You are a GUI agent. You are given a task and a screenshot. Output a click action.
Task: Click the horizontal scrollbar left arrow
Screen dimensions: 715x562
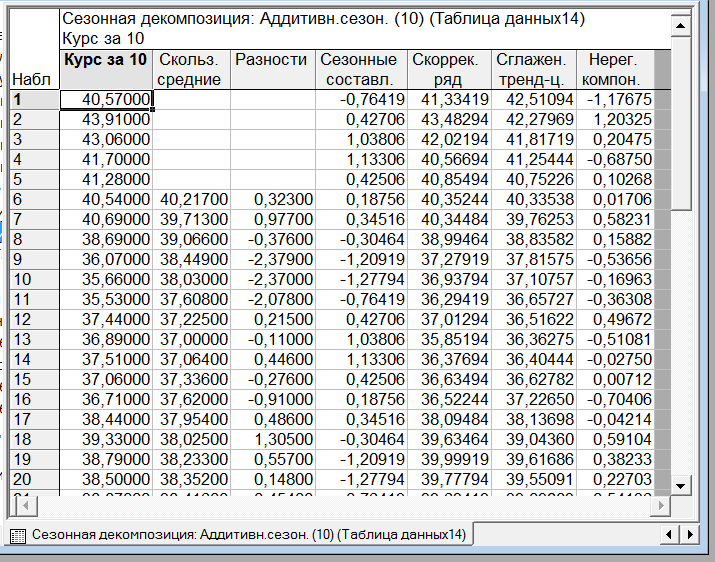(x=26, y=505)
